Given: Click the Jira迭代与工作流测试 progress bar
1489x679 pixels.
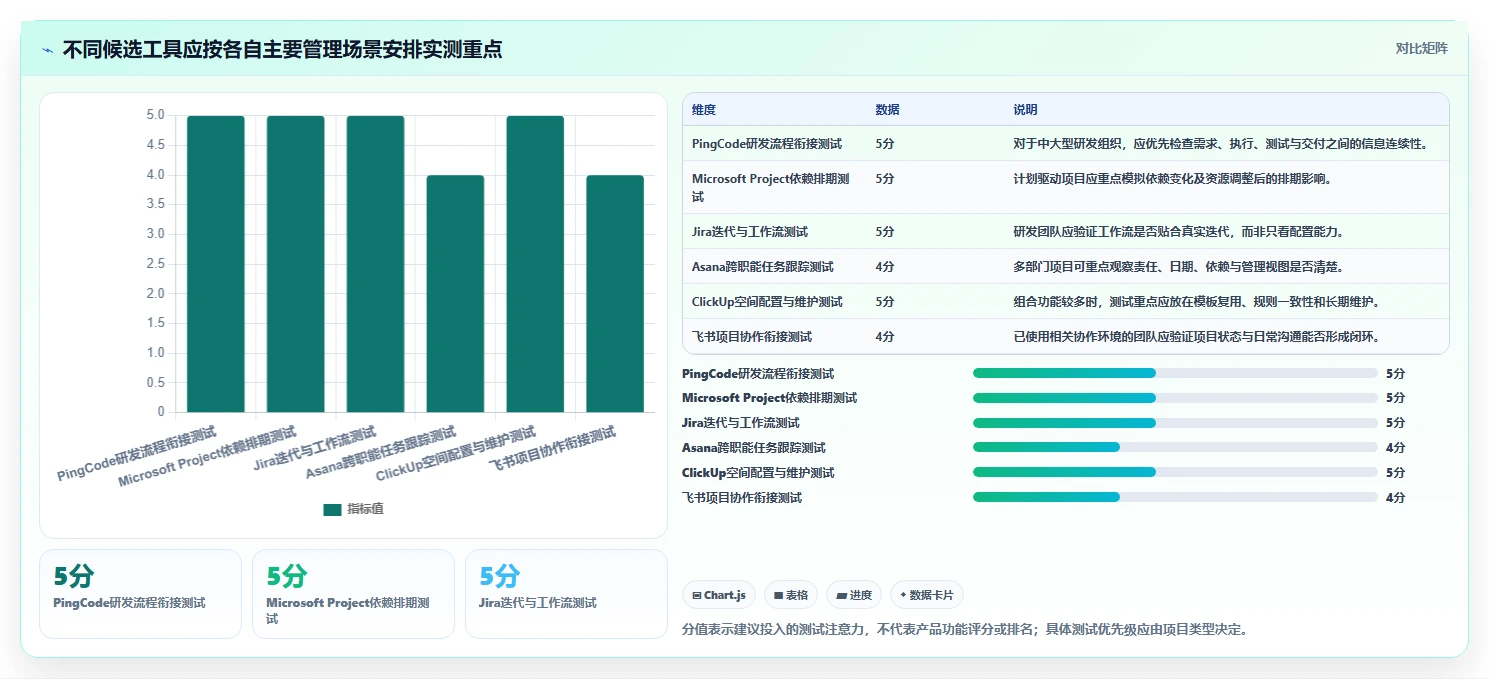Looking at the screenshot, I should point(1175,423).
